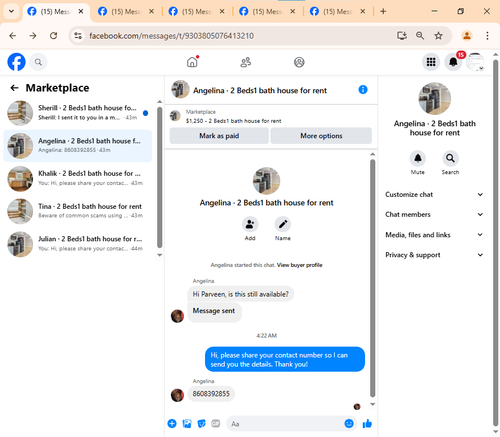Expand Privacy & support section
Image resolution: width=500 pixels, height=437 pixels.
(x=434, y=255)
